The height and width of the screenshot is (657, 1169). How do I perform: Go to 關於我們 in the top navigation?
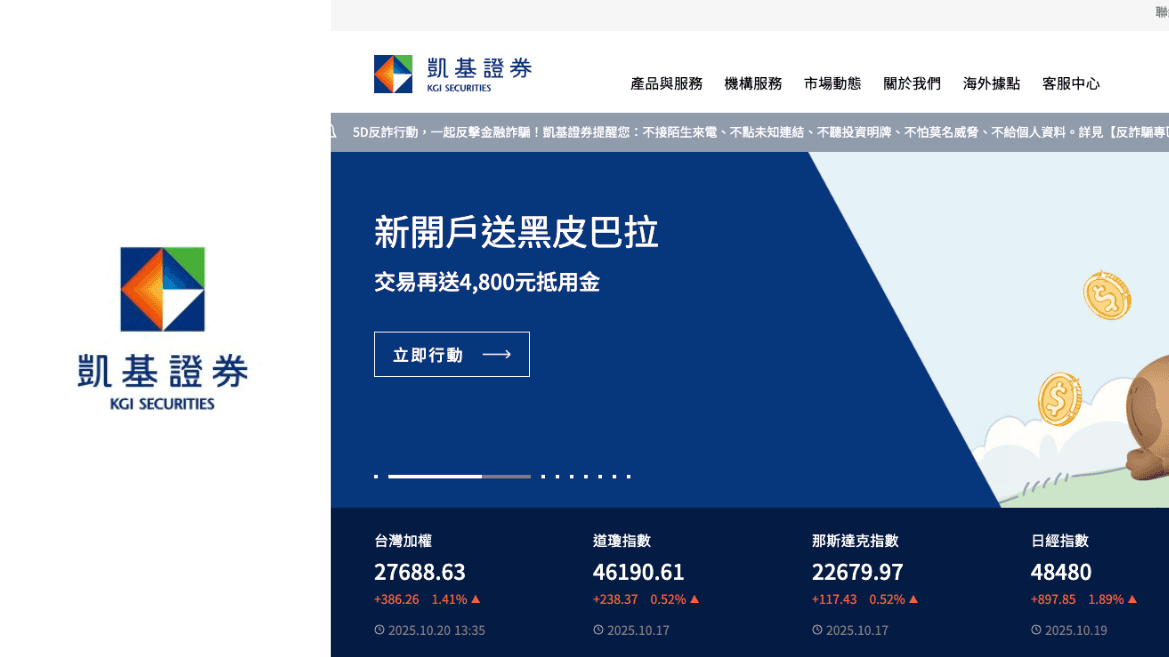912,84
